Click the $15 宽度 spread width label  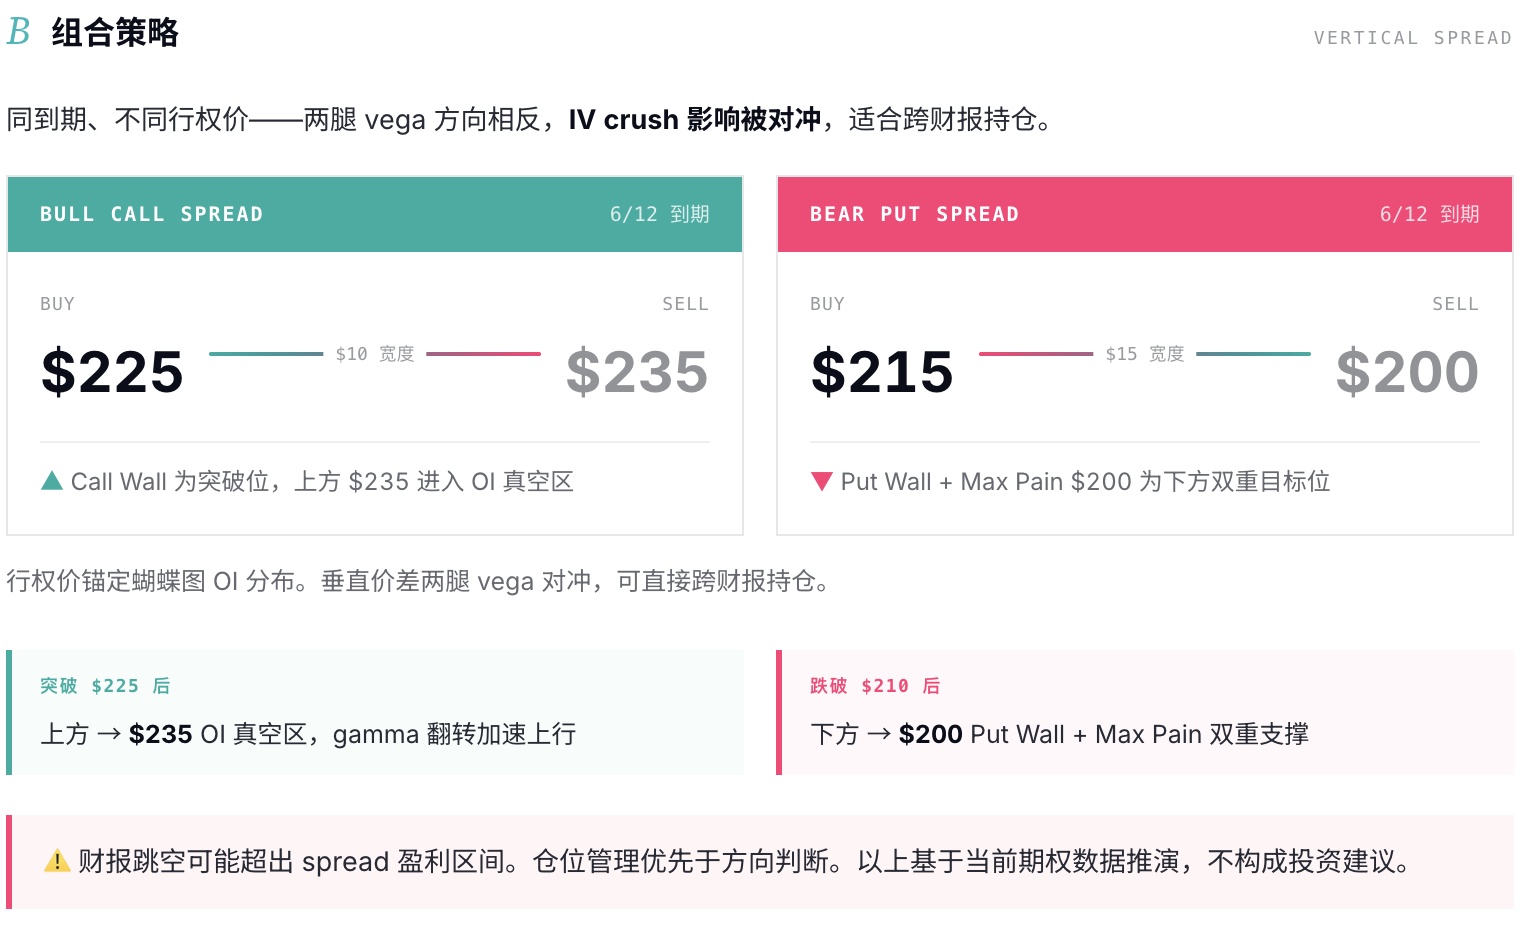(1145, 354)
